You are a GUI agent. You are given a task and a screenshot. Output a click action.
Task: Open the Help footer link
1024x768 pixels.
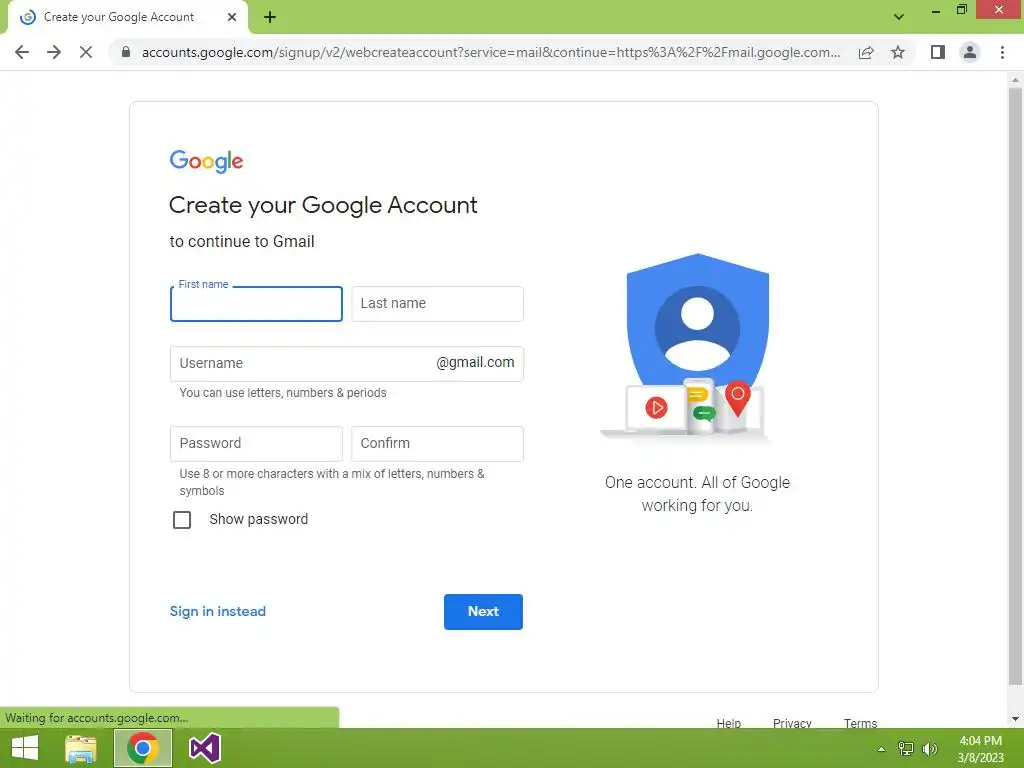click(729, 722)
